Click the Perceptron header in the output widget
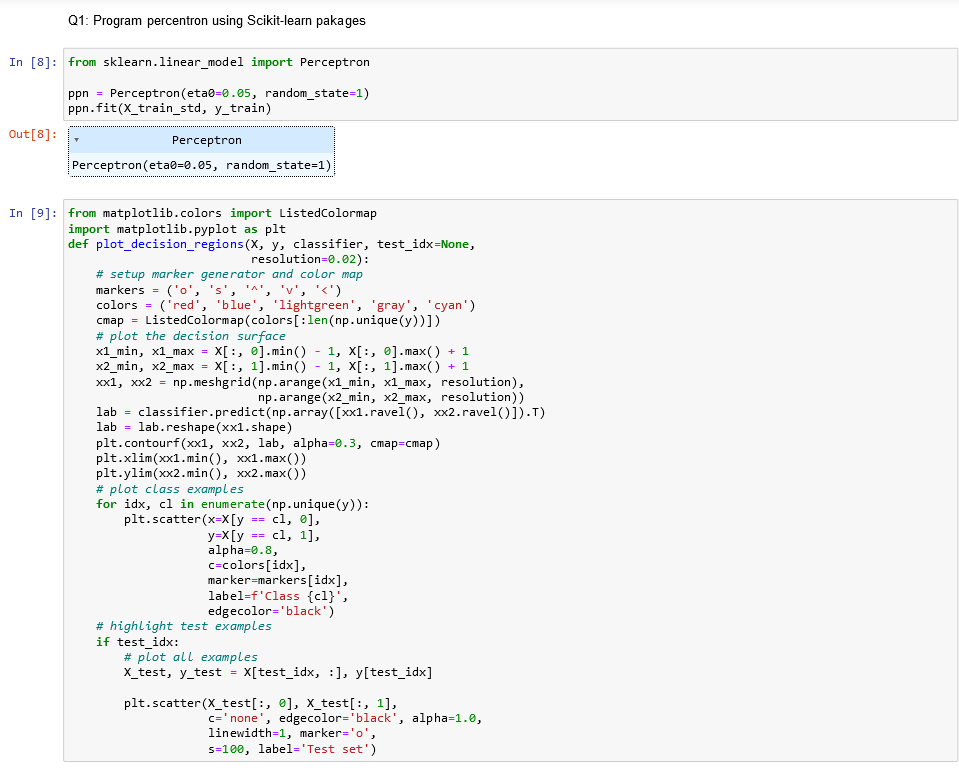 pos(205,140)
